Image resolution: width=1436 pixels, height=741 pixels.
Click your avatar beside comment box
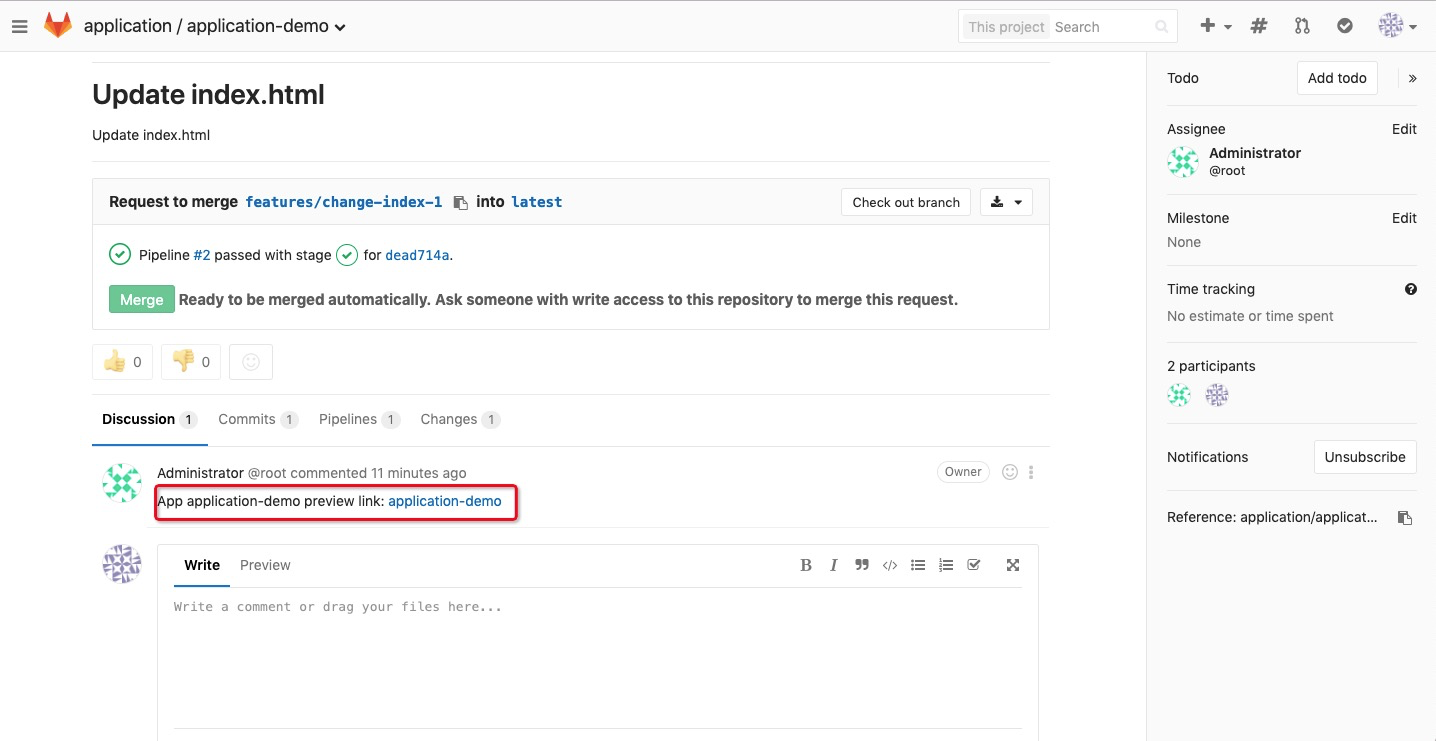122,564
